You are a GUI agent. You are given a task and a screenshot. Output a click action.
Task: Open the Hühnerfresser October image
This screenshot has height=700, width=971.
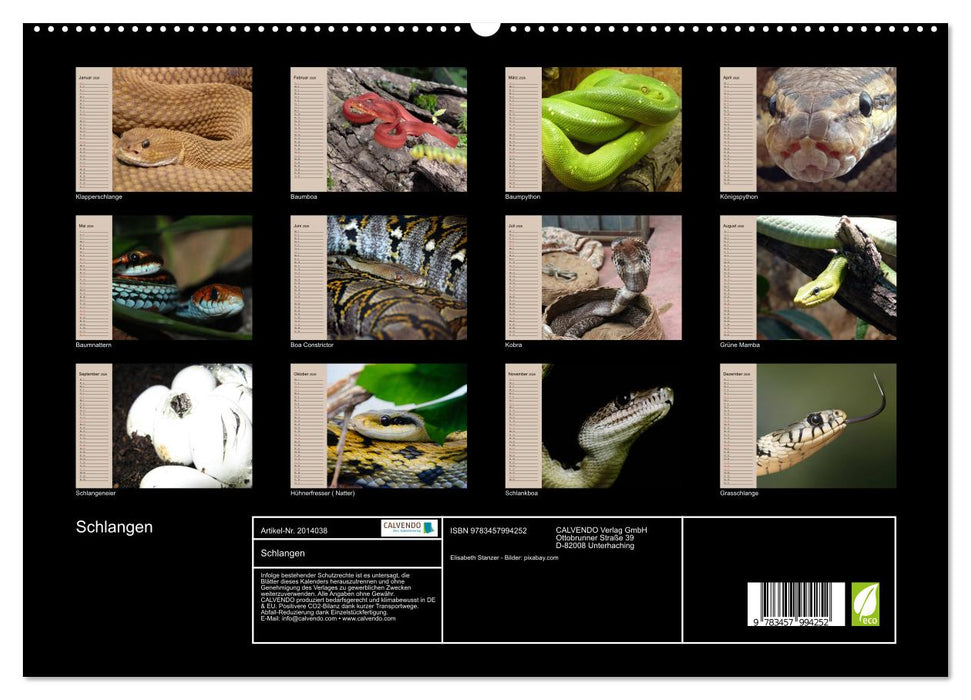[x=397, y=425]
